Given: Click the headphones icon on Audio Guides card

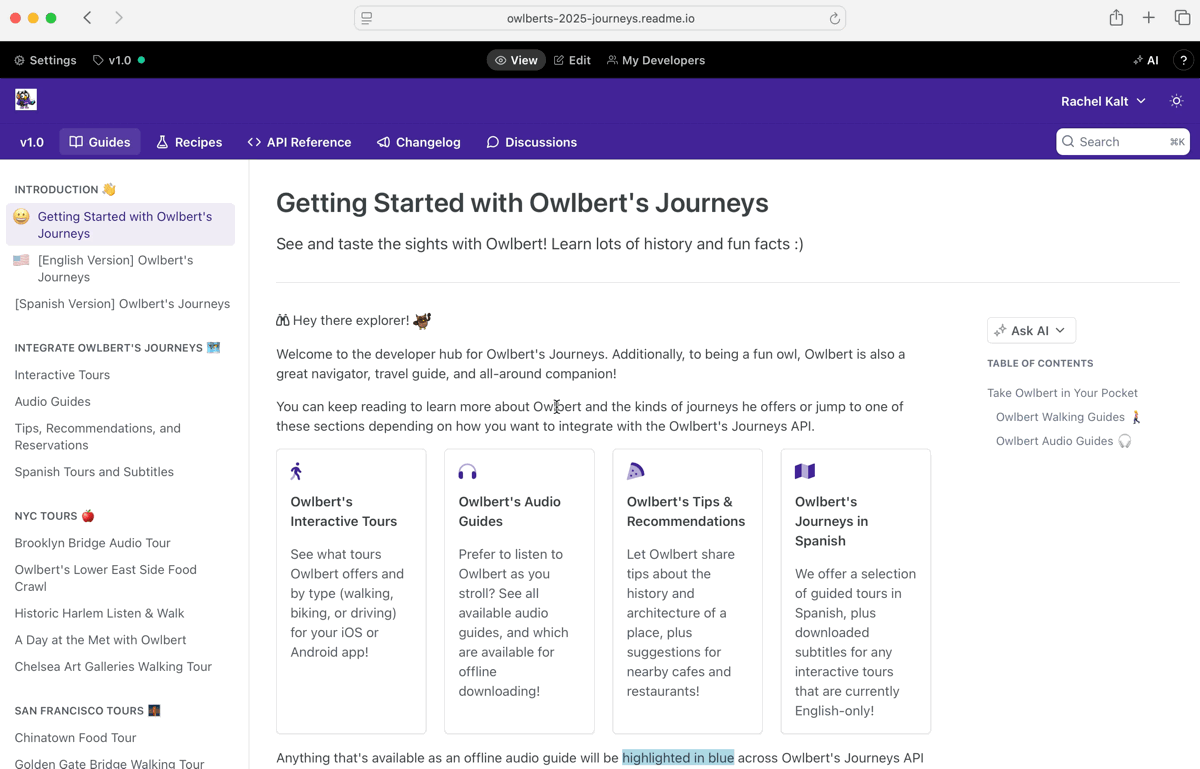Looking at the screenshot, I should (x=467, y=471).
